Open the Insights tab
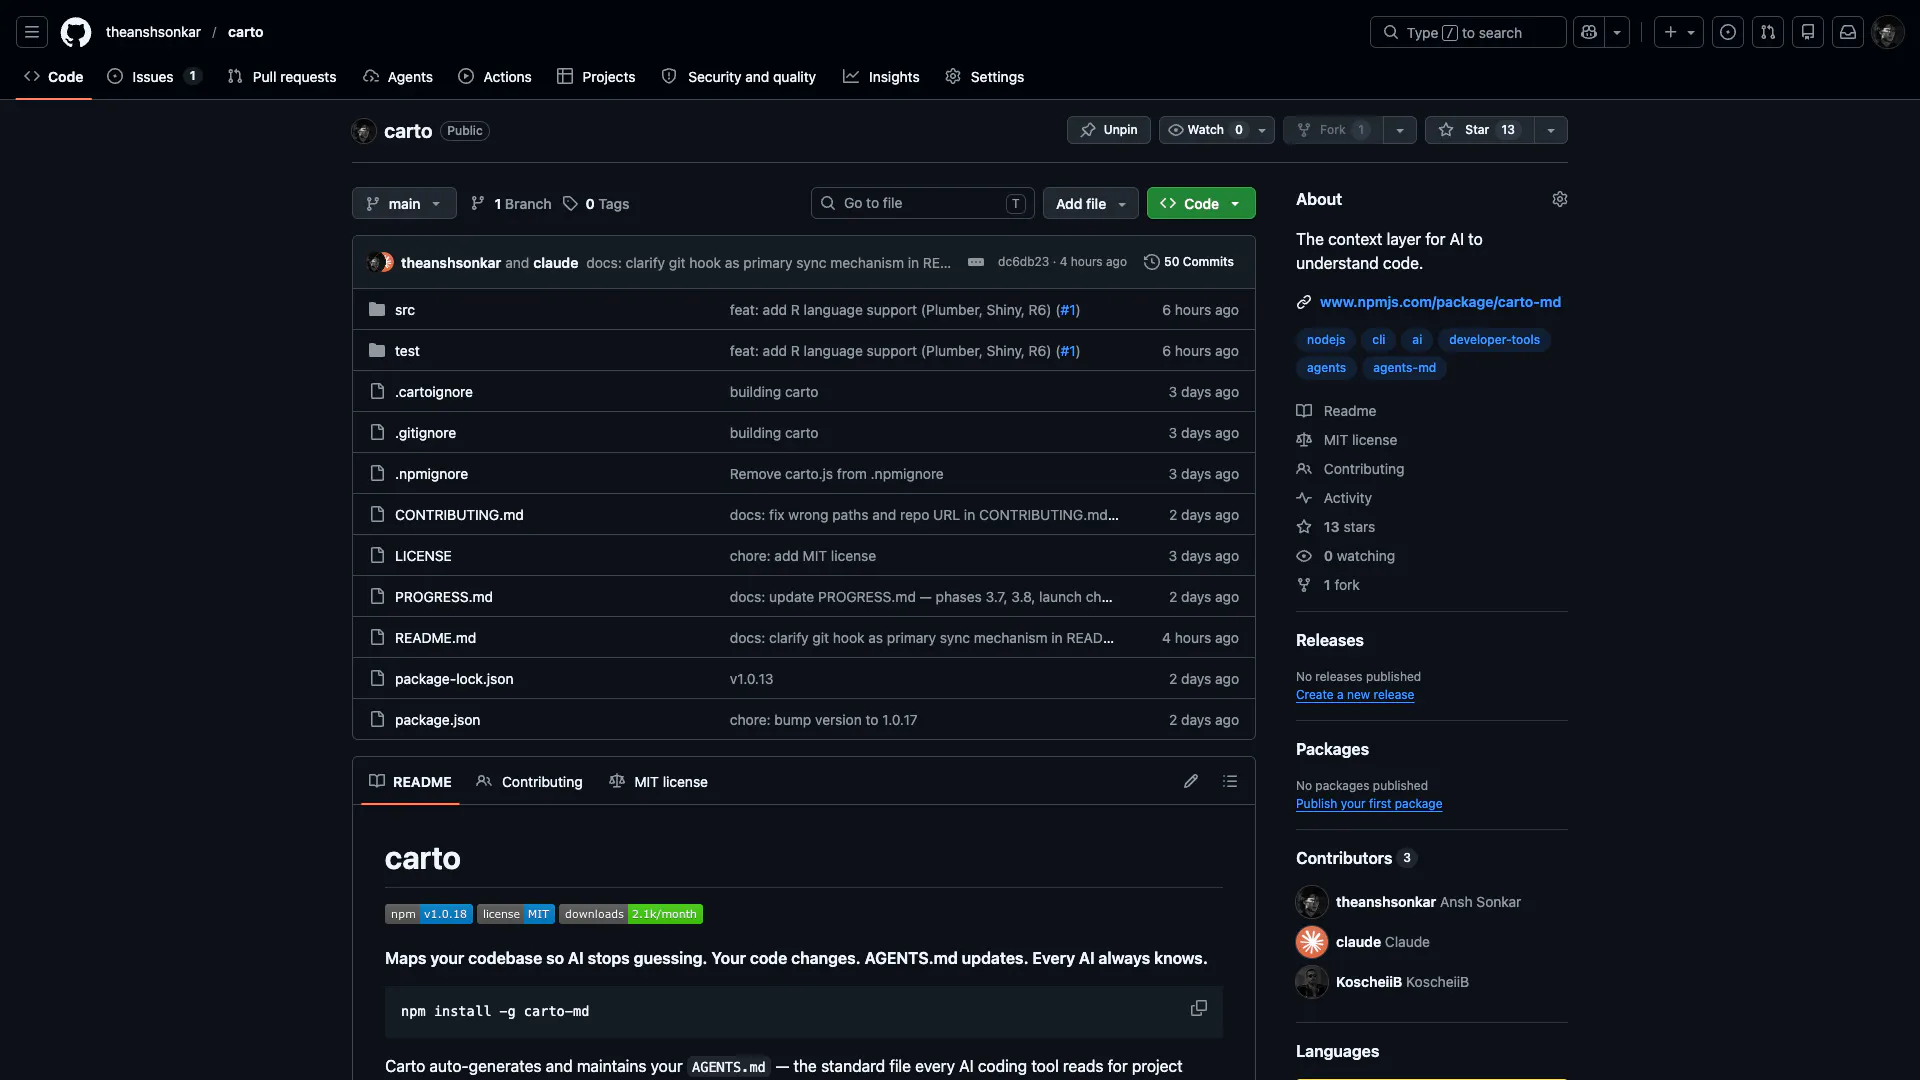The height and width of the screenshot is (1080, 1920). [881, 76]
